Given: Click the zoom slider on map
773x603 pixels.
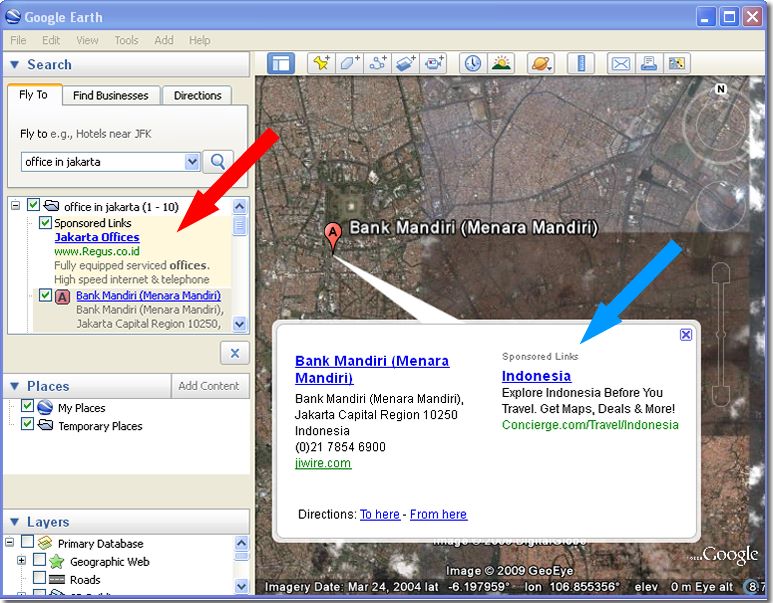Looking at the screenshot, I should coord(721,334).
